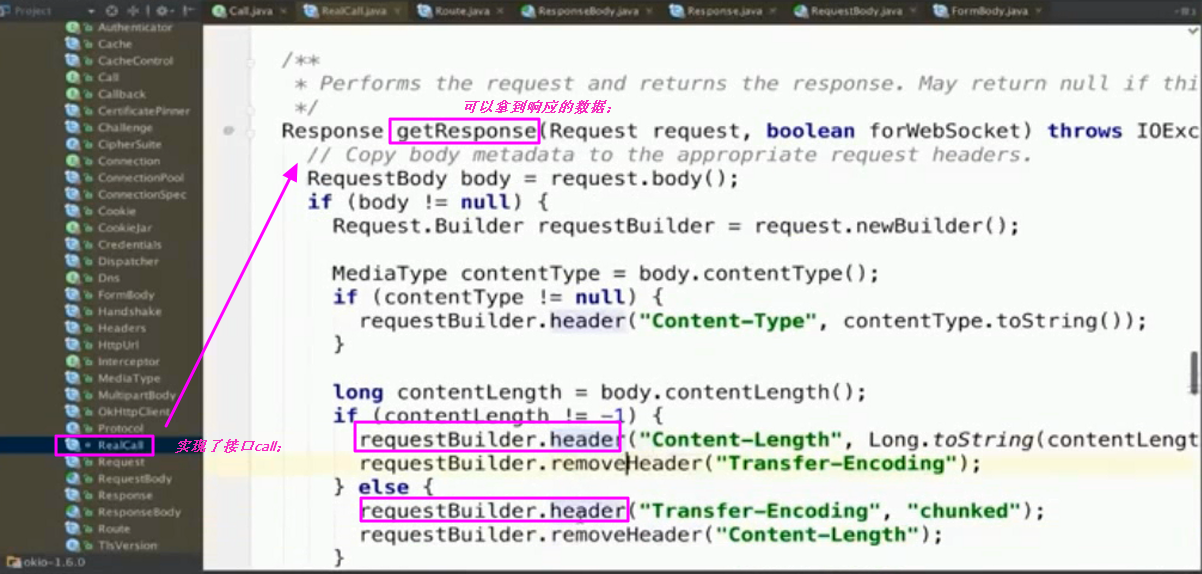
Task: Select RealCall in the project tree
Action: pos(120,445)
